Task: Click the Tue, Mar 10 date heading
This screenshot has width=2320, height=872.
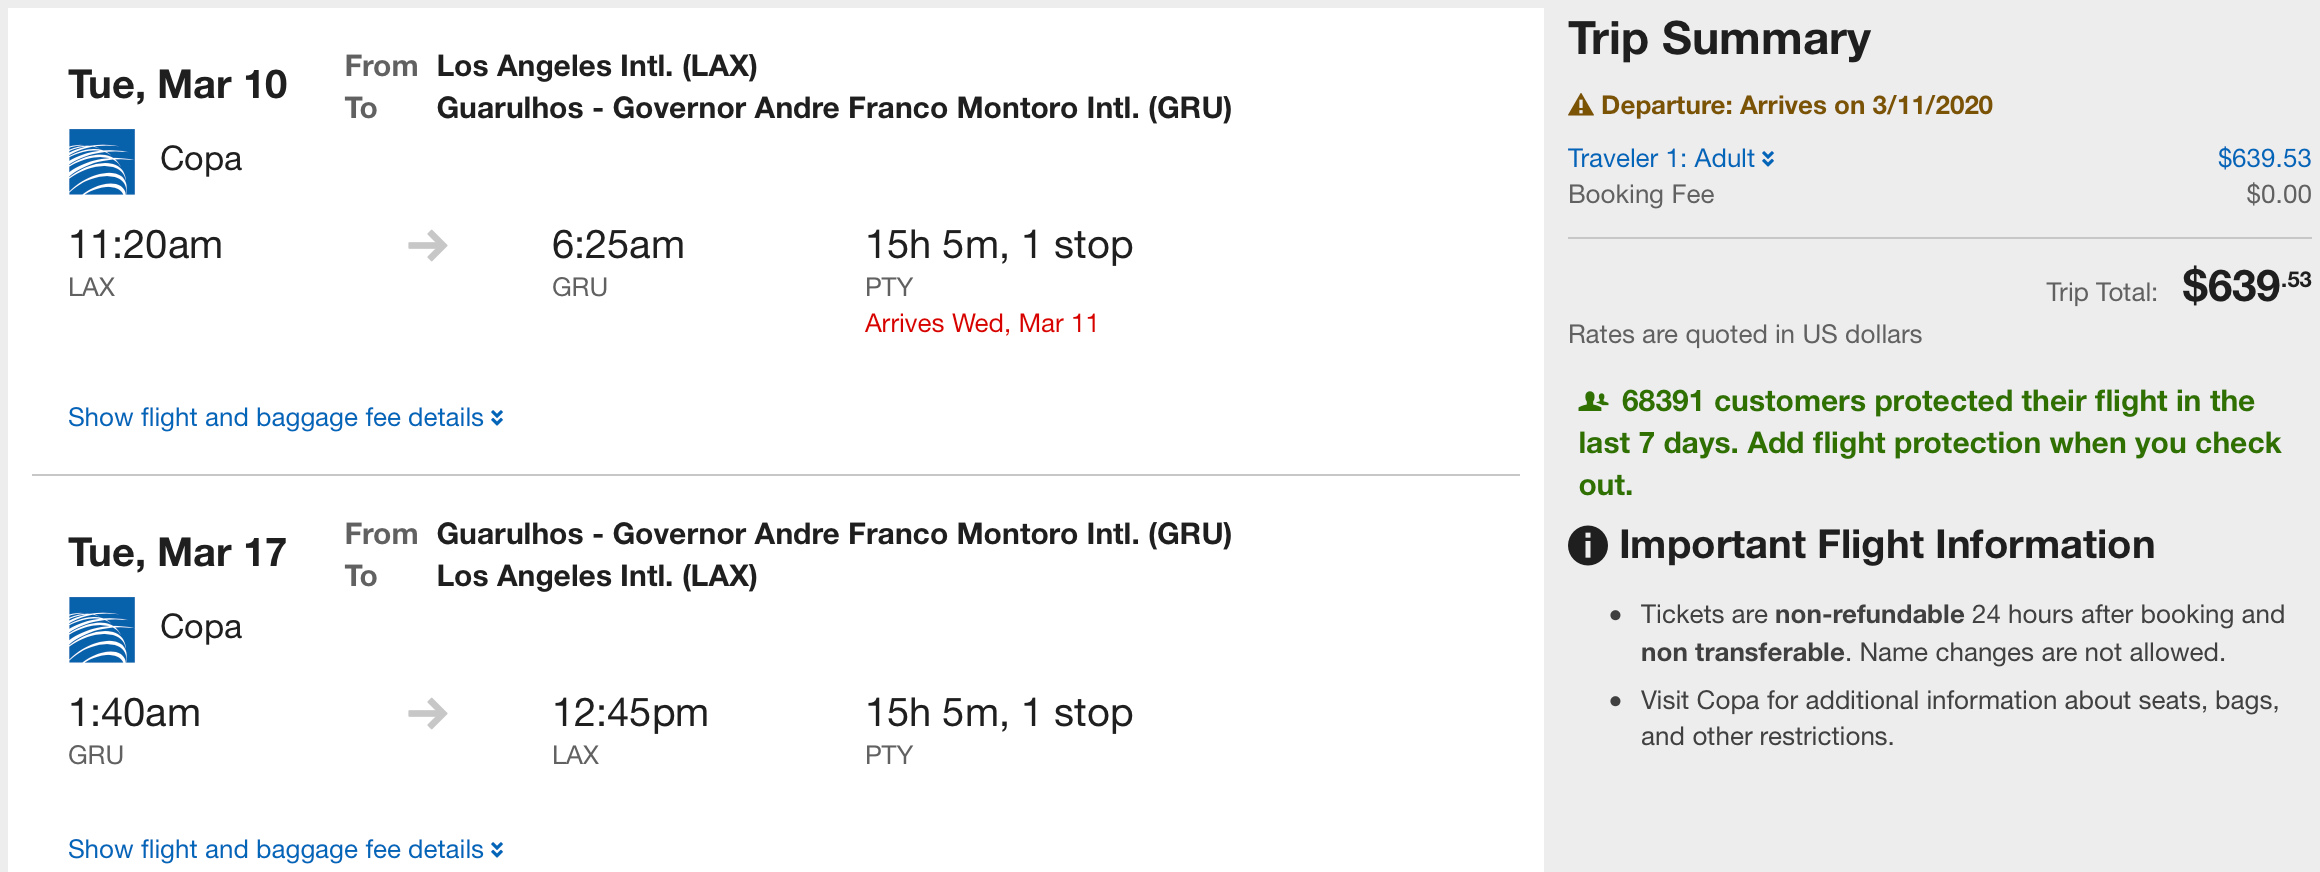Action: coord(177,85)
